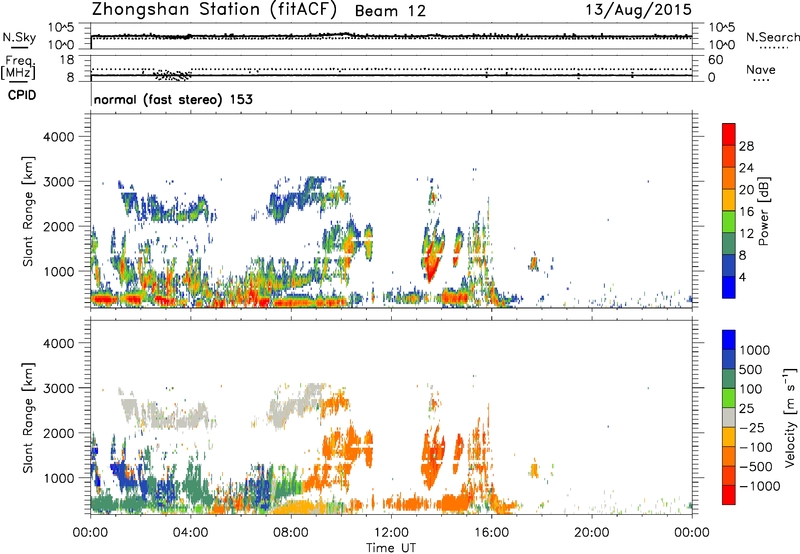Click the 'Nave' legend label
800x554 pixels.
coord(760,70)
